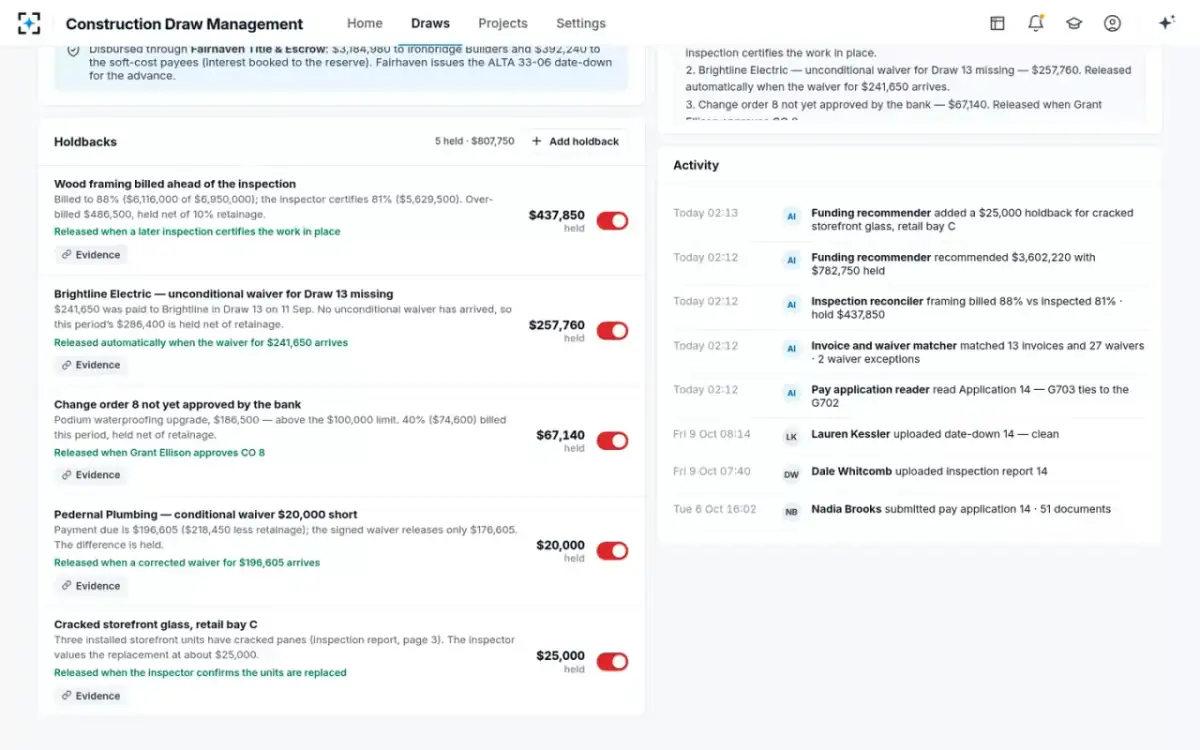Image resolution: width=1200 pixels, height=750 pixels.
Task: Open Evidence for Change order 8 holdback
Action: tap(91, 475)
